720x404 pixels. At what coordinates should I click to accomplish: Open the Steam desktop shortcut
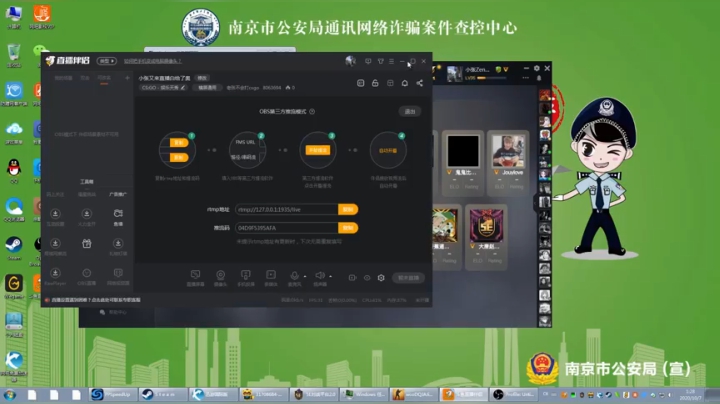point(14,248)
